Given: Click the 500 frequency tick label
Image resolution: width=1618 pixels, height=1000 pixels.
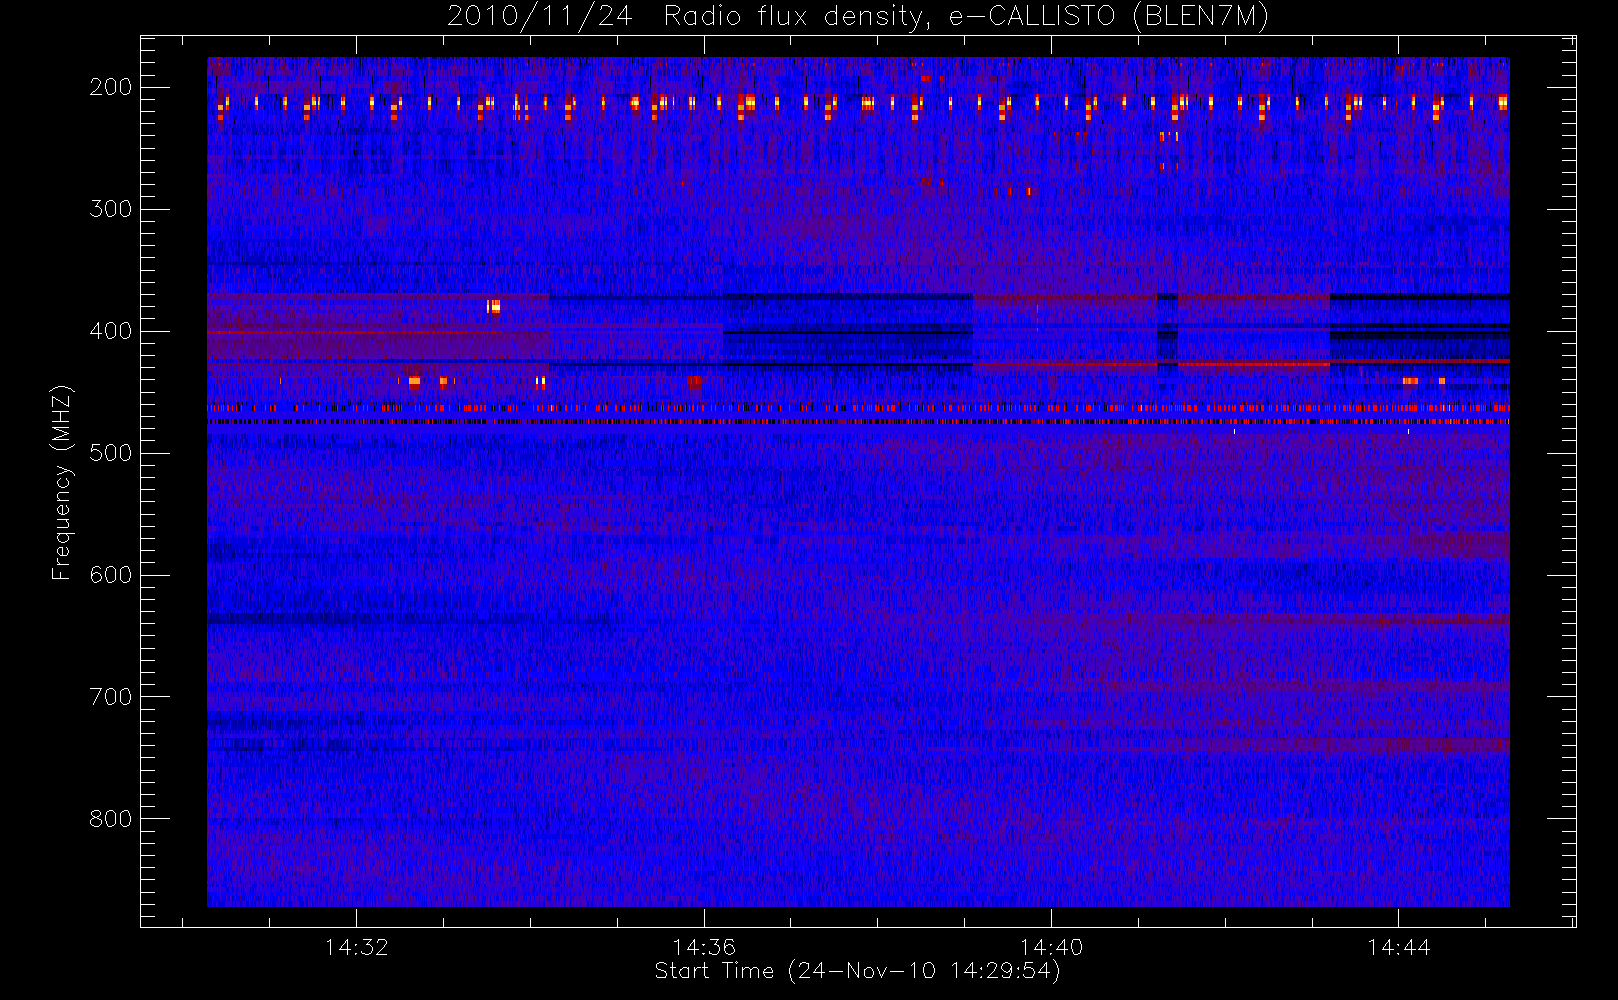Looking at the screenshot, I should point(110,453).
